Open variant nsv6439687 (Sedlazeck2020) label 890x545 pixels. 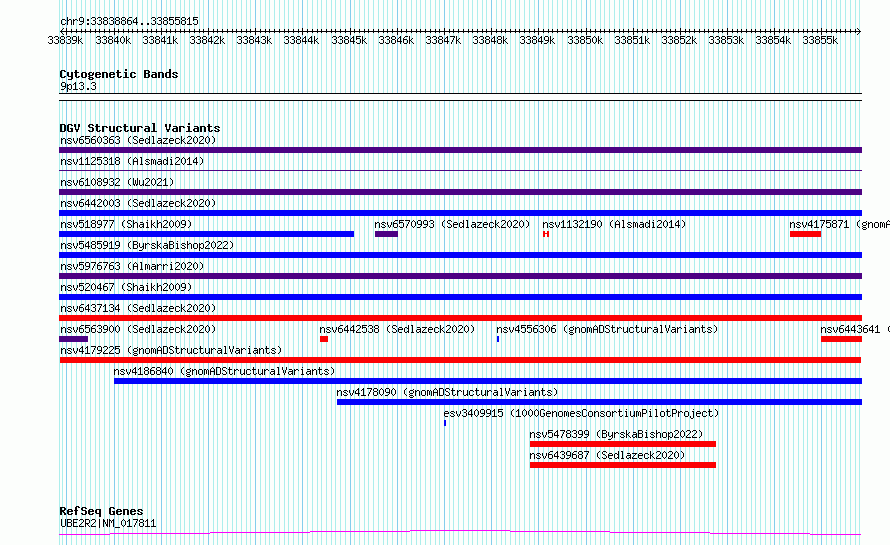coord(607,455)
